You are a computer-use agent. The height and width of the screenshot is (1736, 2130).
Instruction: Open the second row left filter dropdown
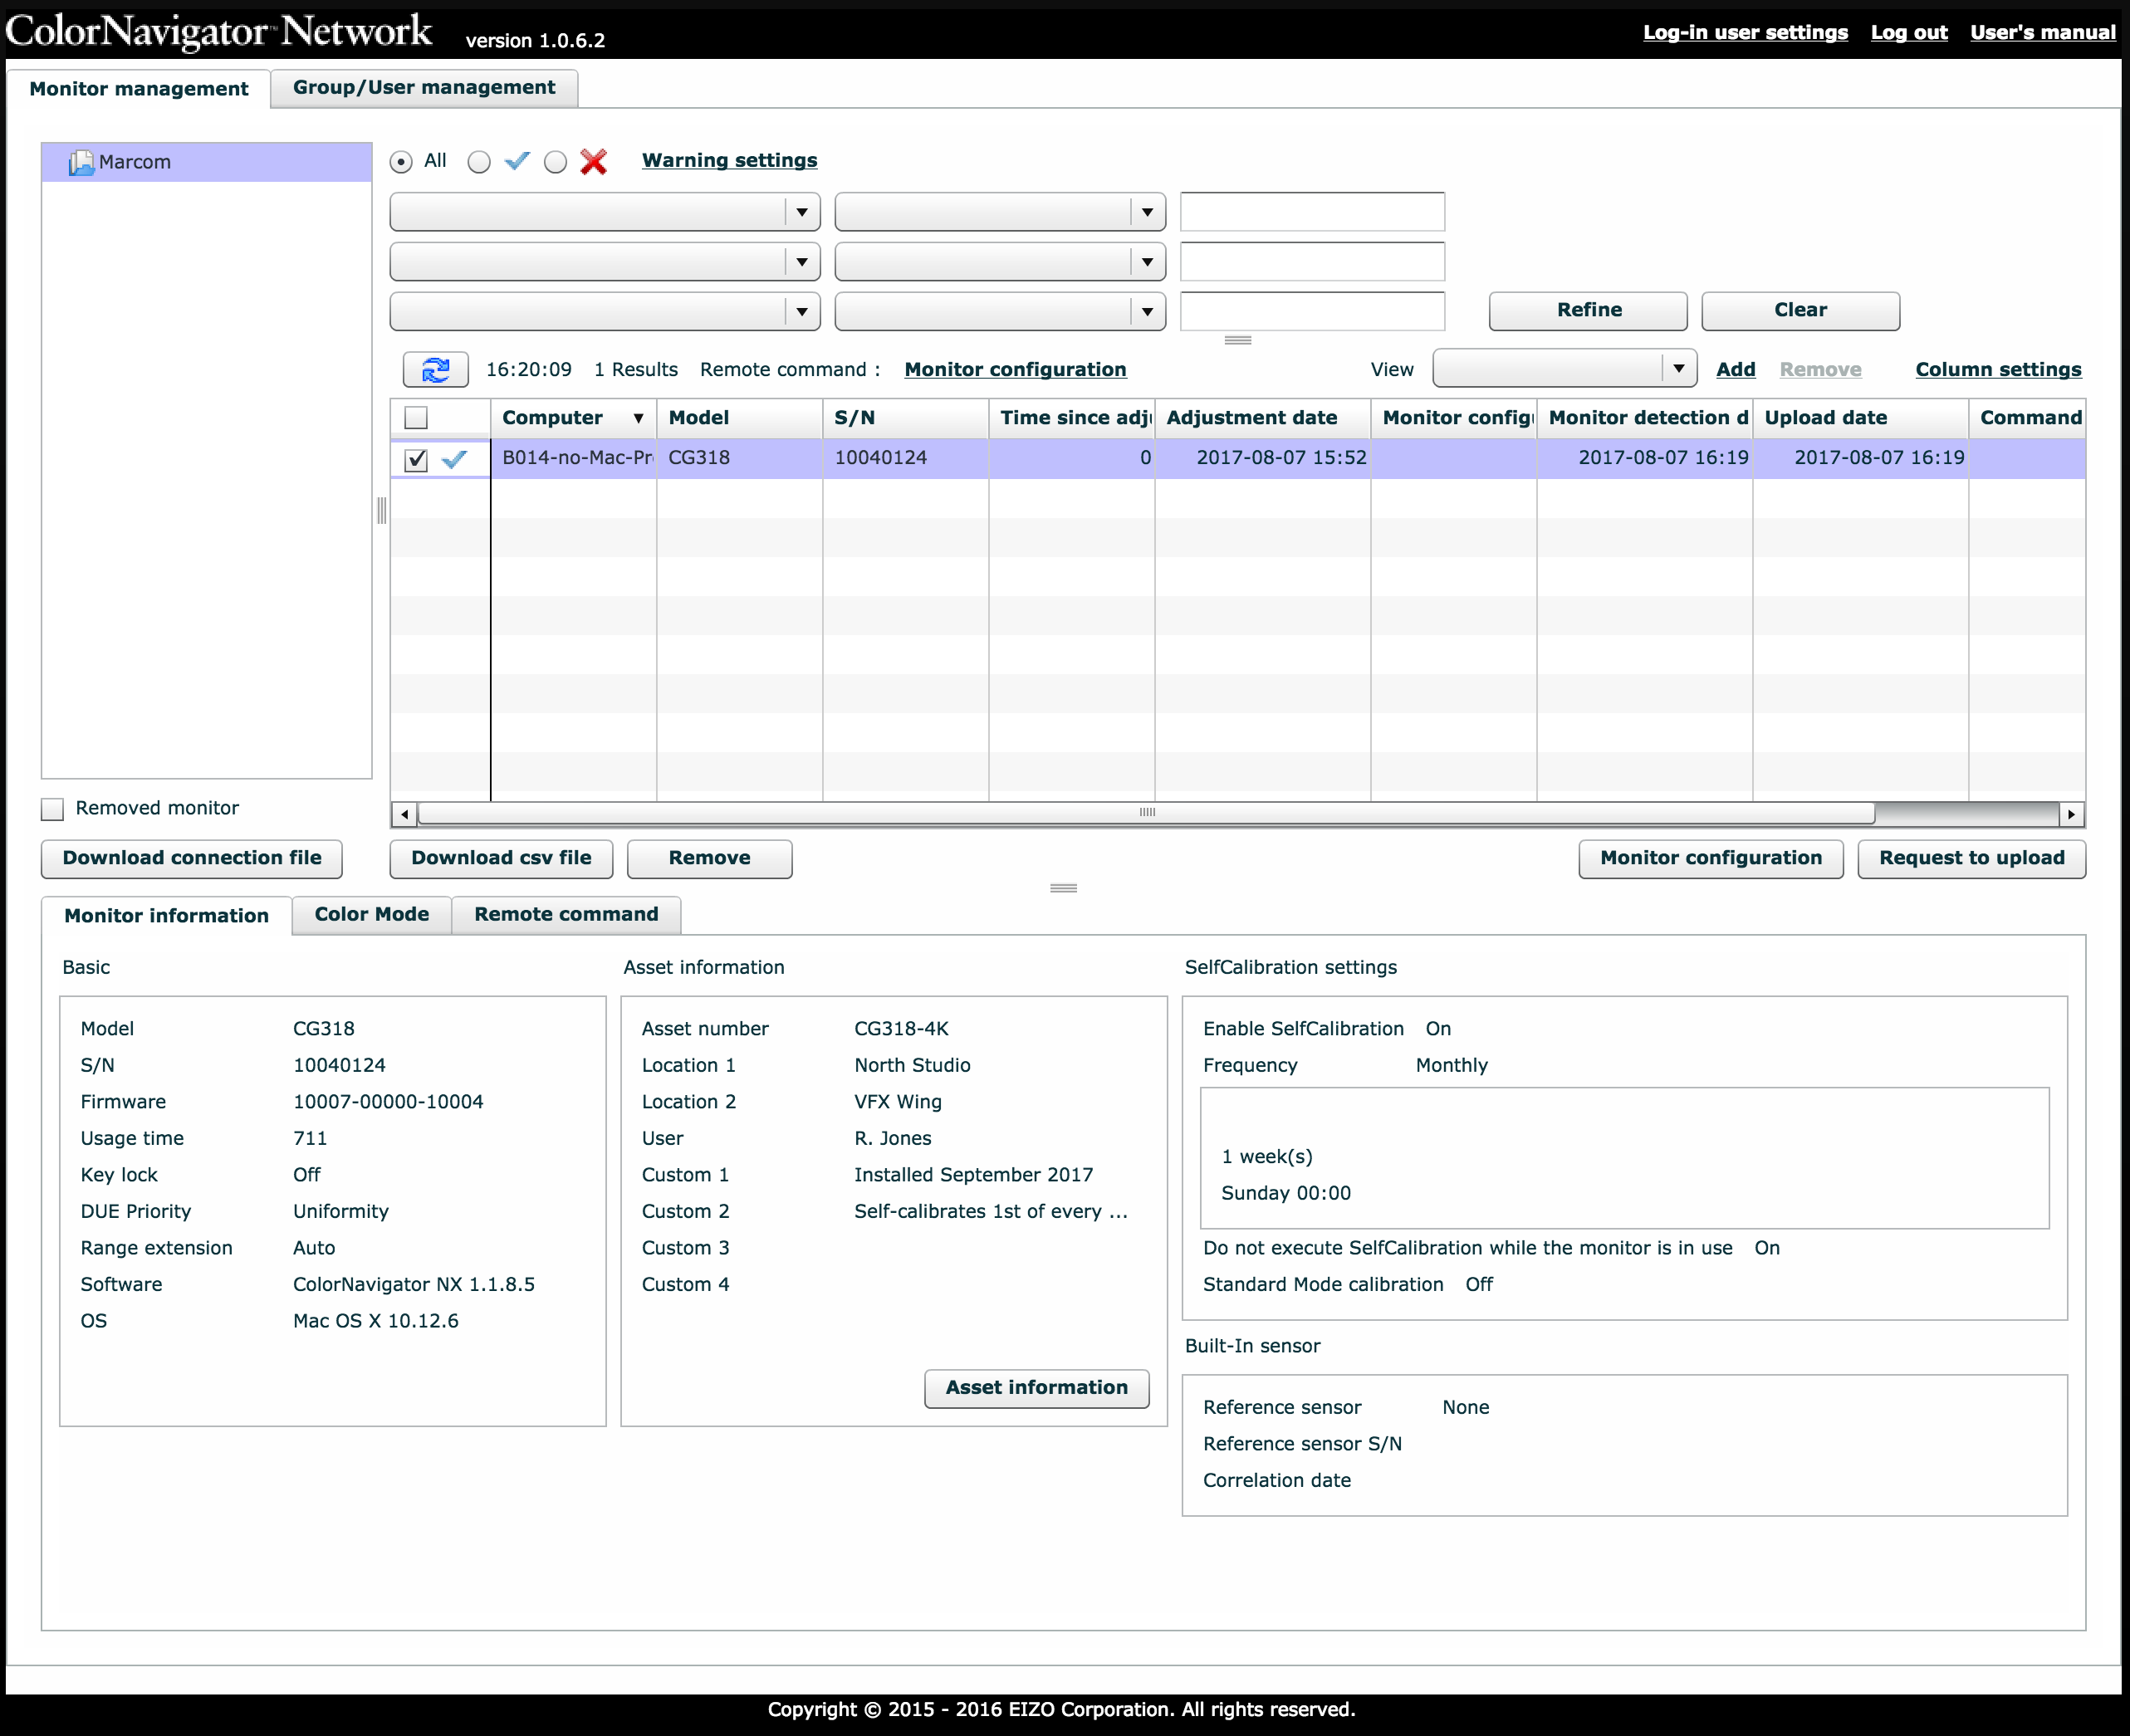604,262
